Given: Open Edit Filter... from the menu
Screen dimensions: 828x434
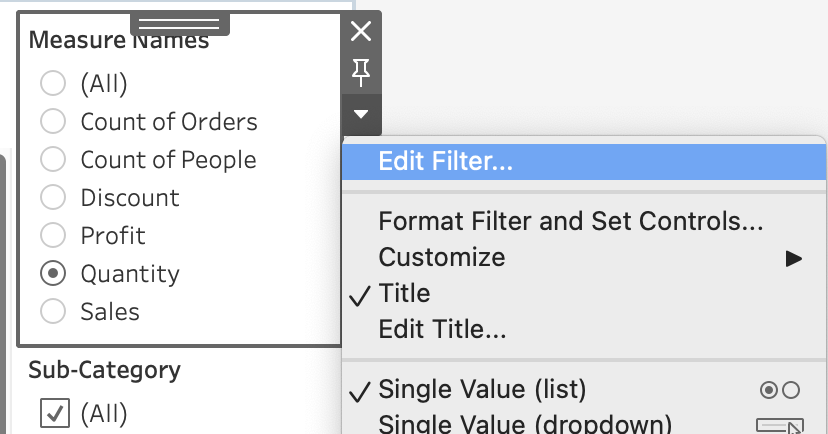Looking at the screenshot, I should tap(446, 163).
